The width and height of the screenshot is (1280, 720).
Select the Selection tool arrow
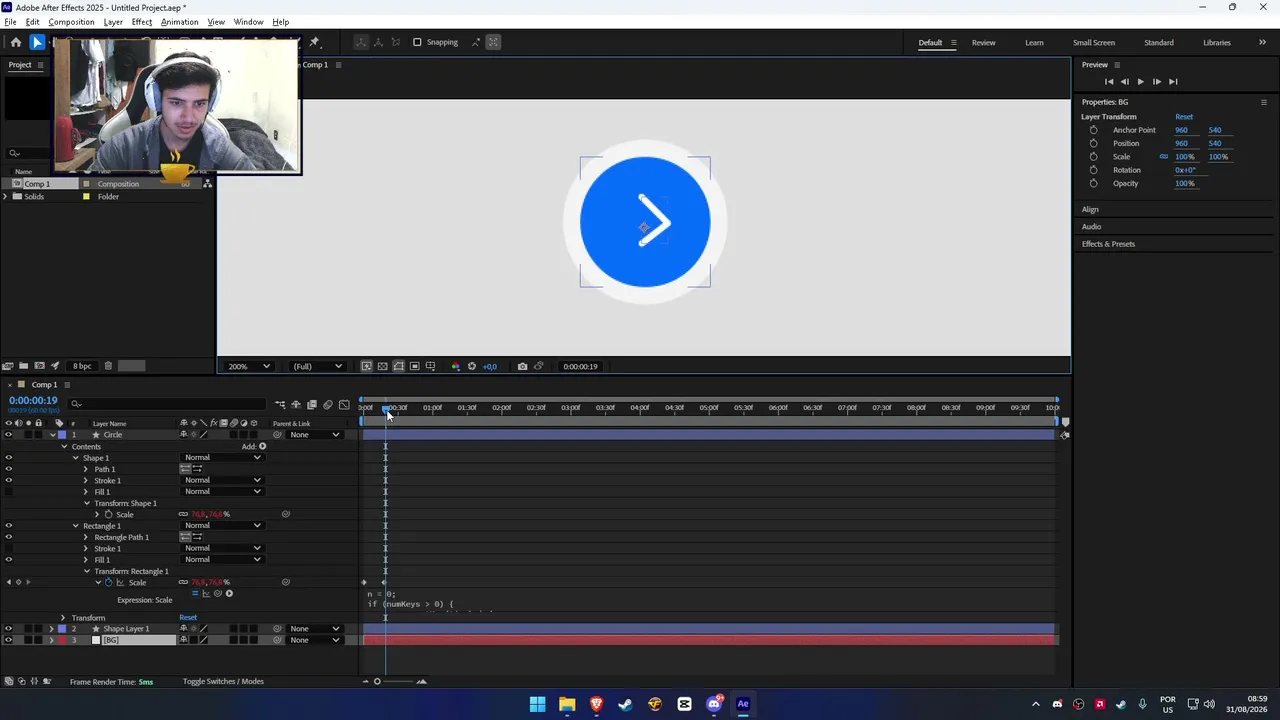pyautogui.click(x=37, y=42)
